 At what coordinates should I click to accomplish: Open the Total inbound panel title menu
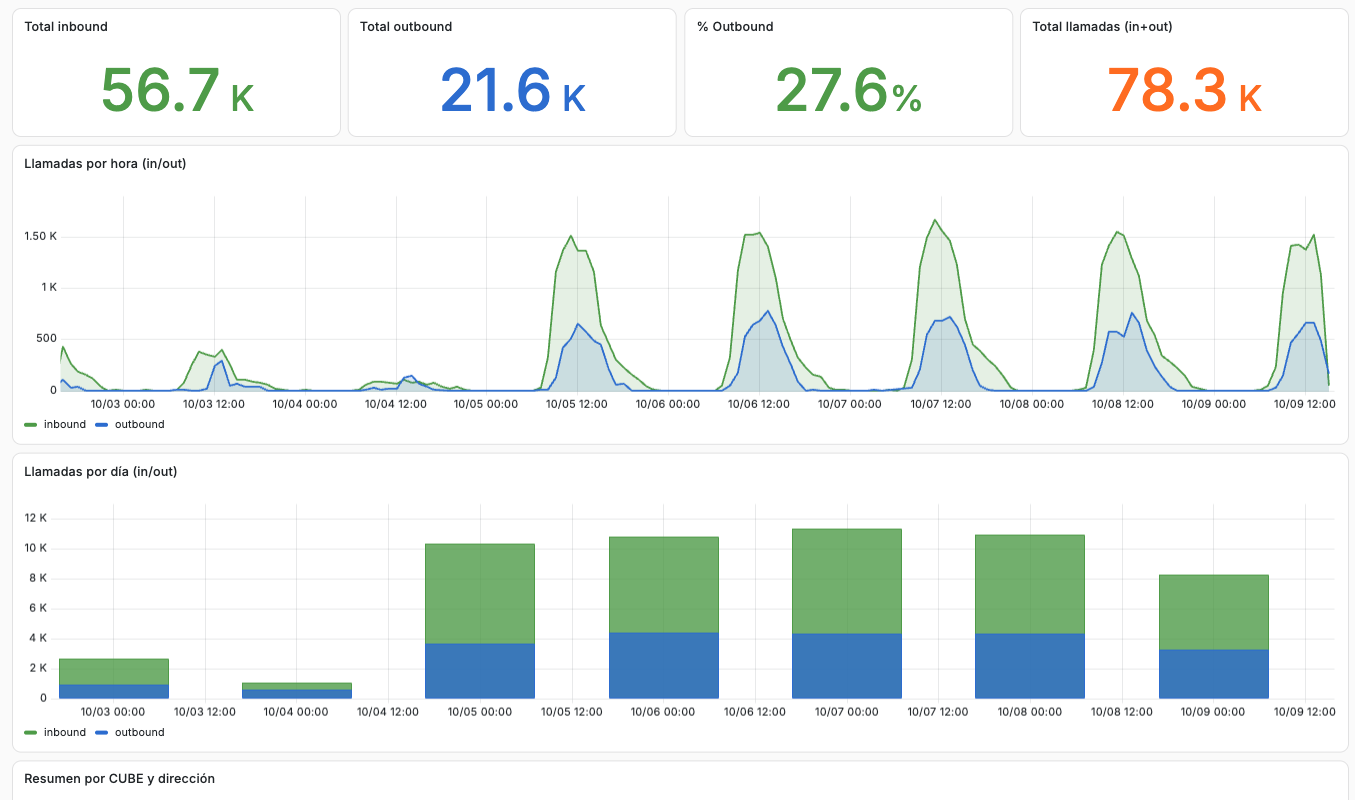coord(66,27)
